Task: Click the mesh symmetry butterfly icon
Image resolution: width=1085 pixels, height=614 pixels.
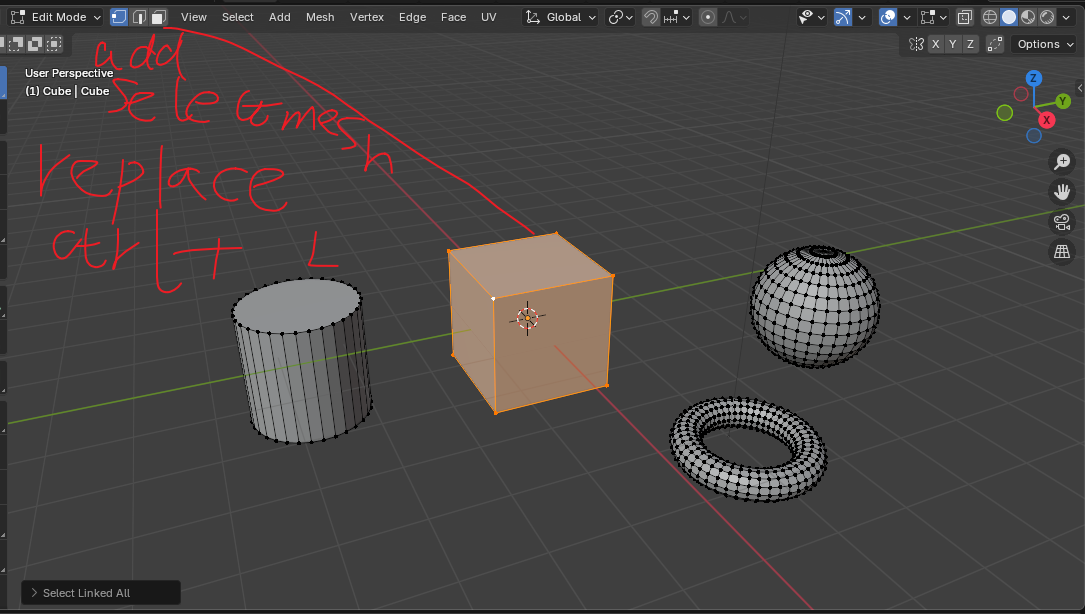Action: click(916, 44)
